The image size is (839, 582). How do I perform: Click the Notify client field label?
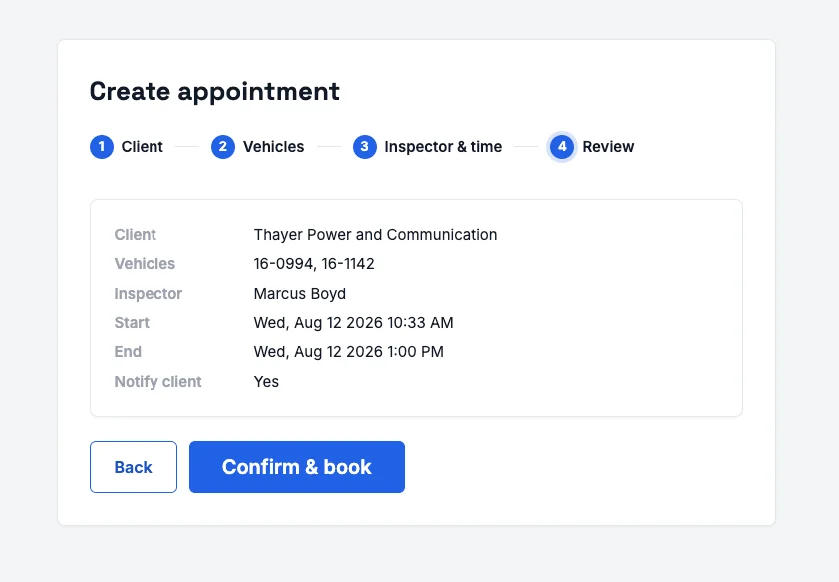(158, 381)
